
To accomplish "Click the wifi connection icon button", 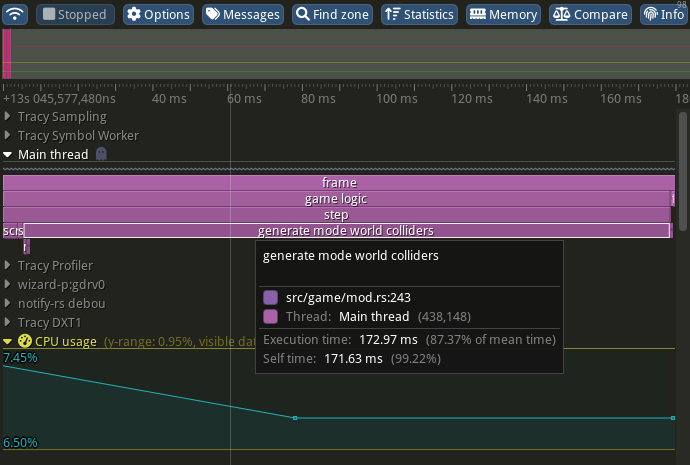I will (x=15, y=14).
